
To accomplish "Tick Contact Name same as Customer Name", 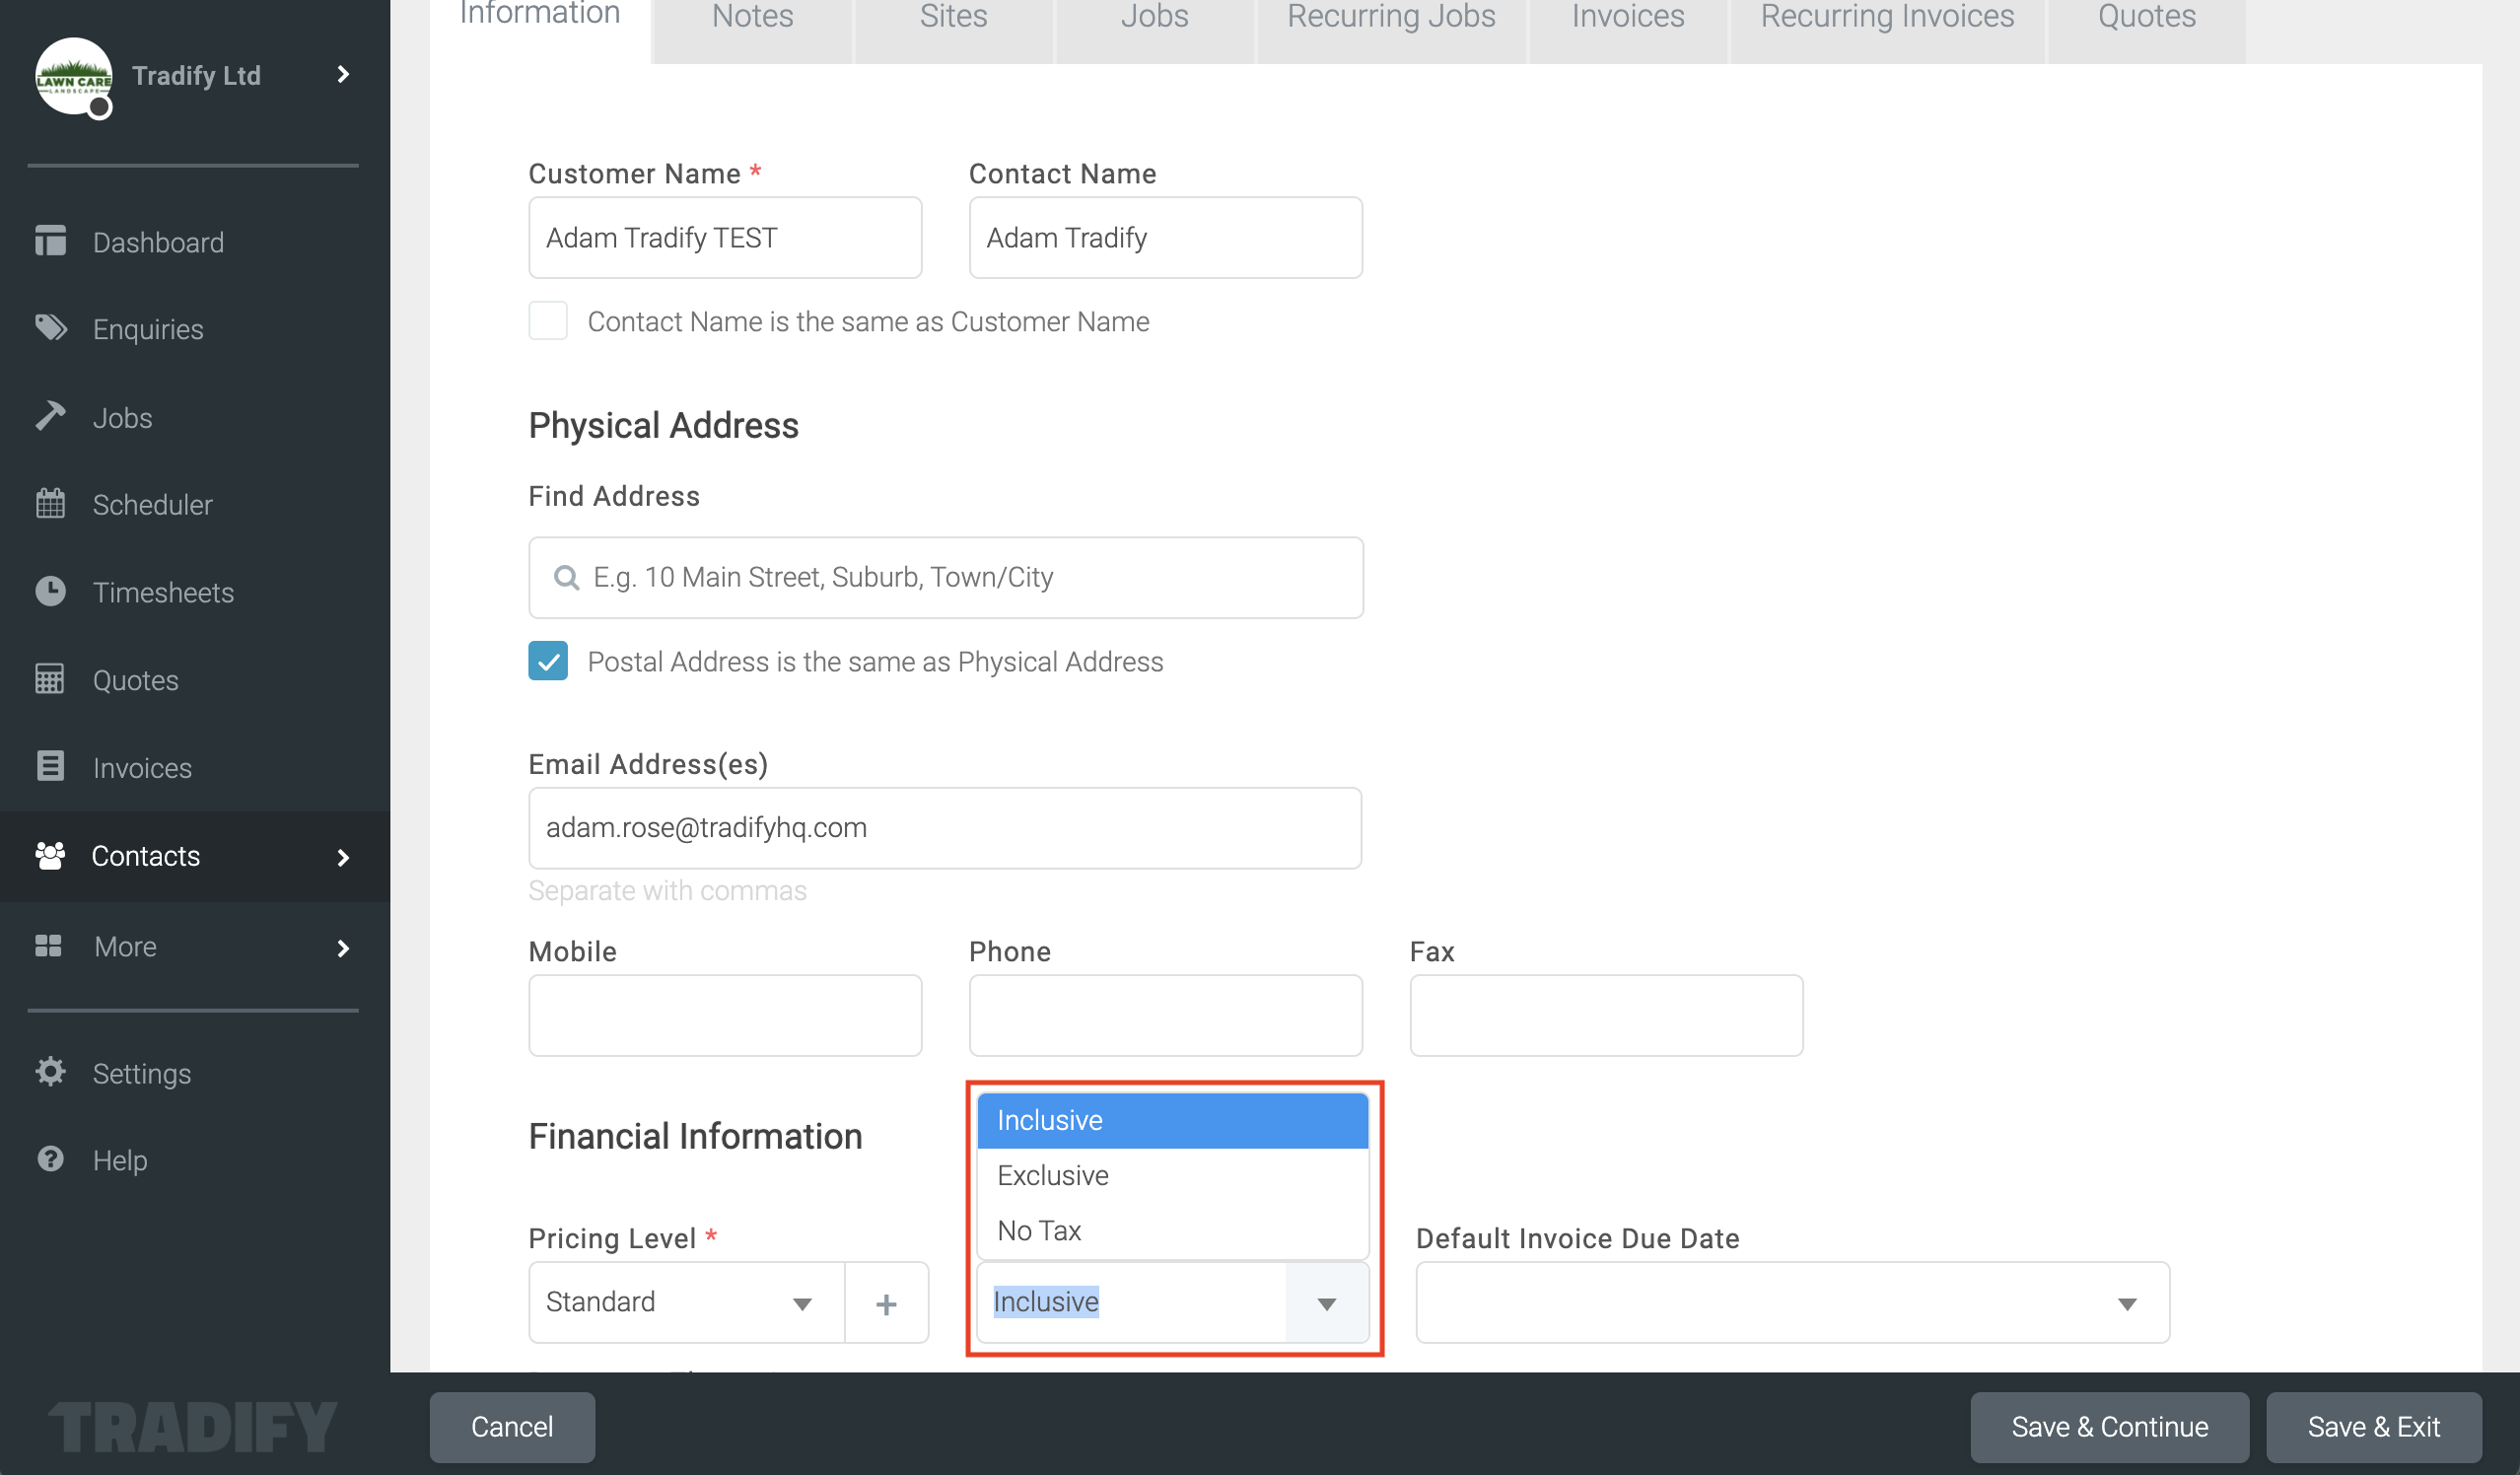I will tap(548, 321).
